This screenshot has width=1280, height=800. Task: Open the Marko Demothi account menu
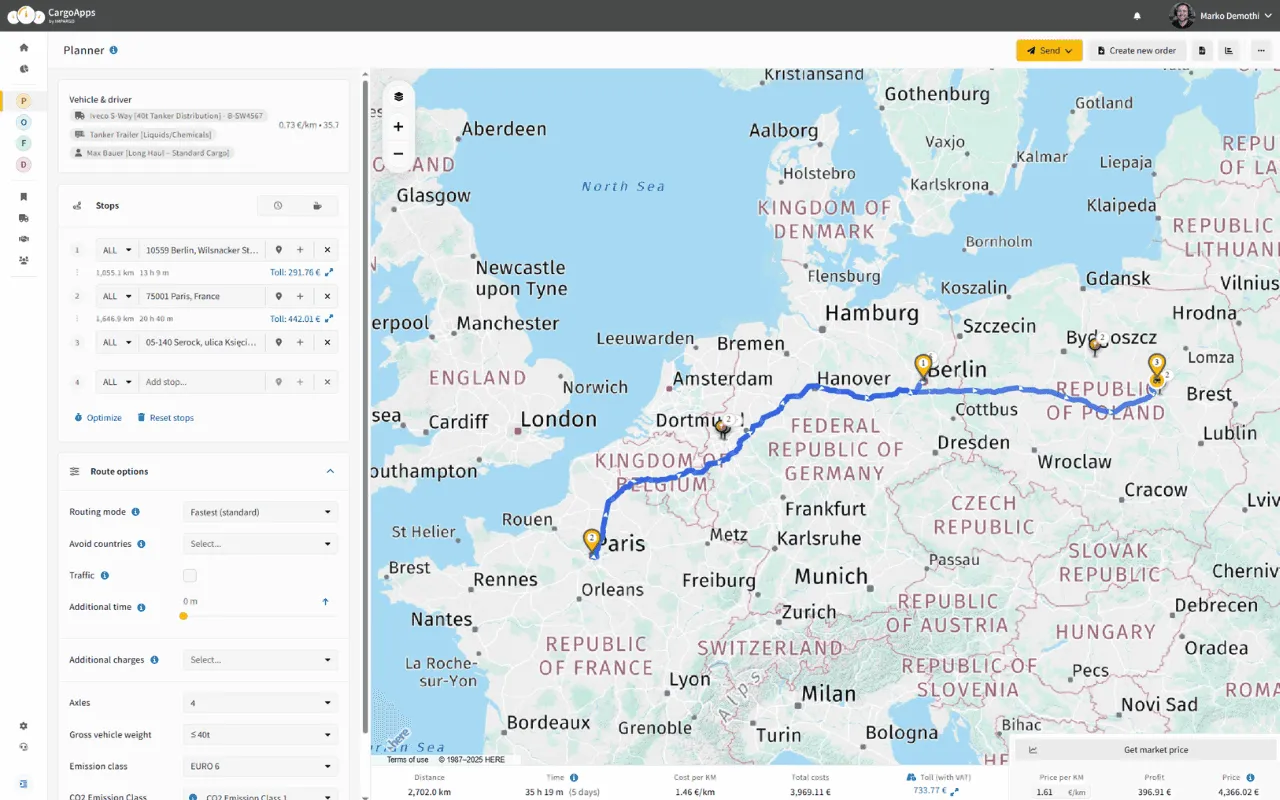click(x=1232, y=15)
